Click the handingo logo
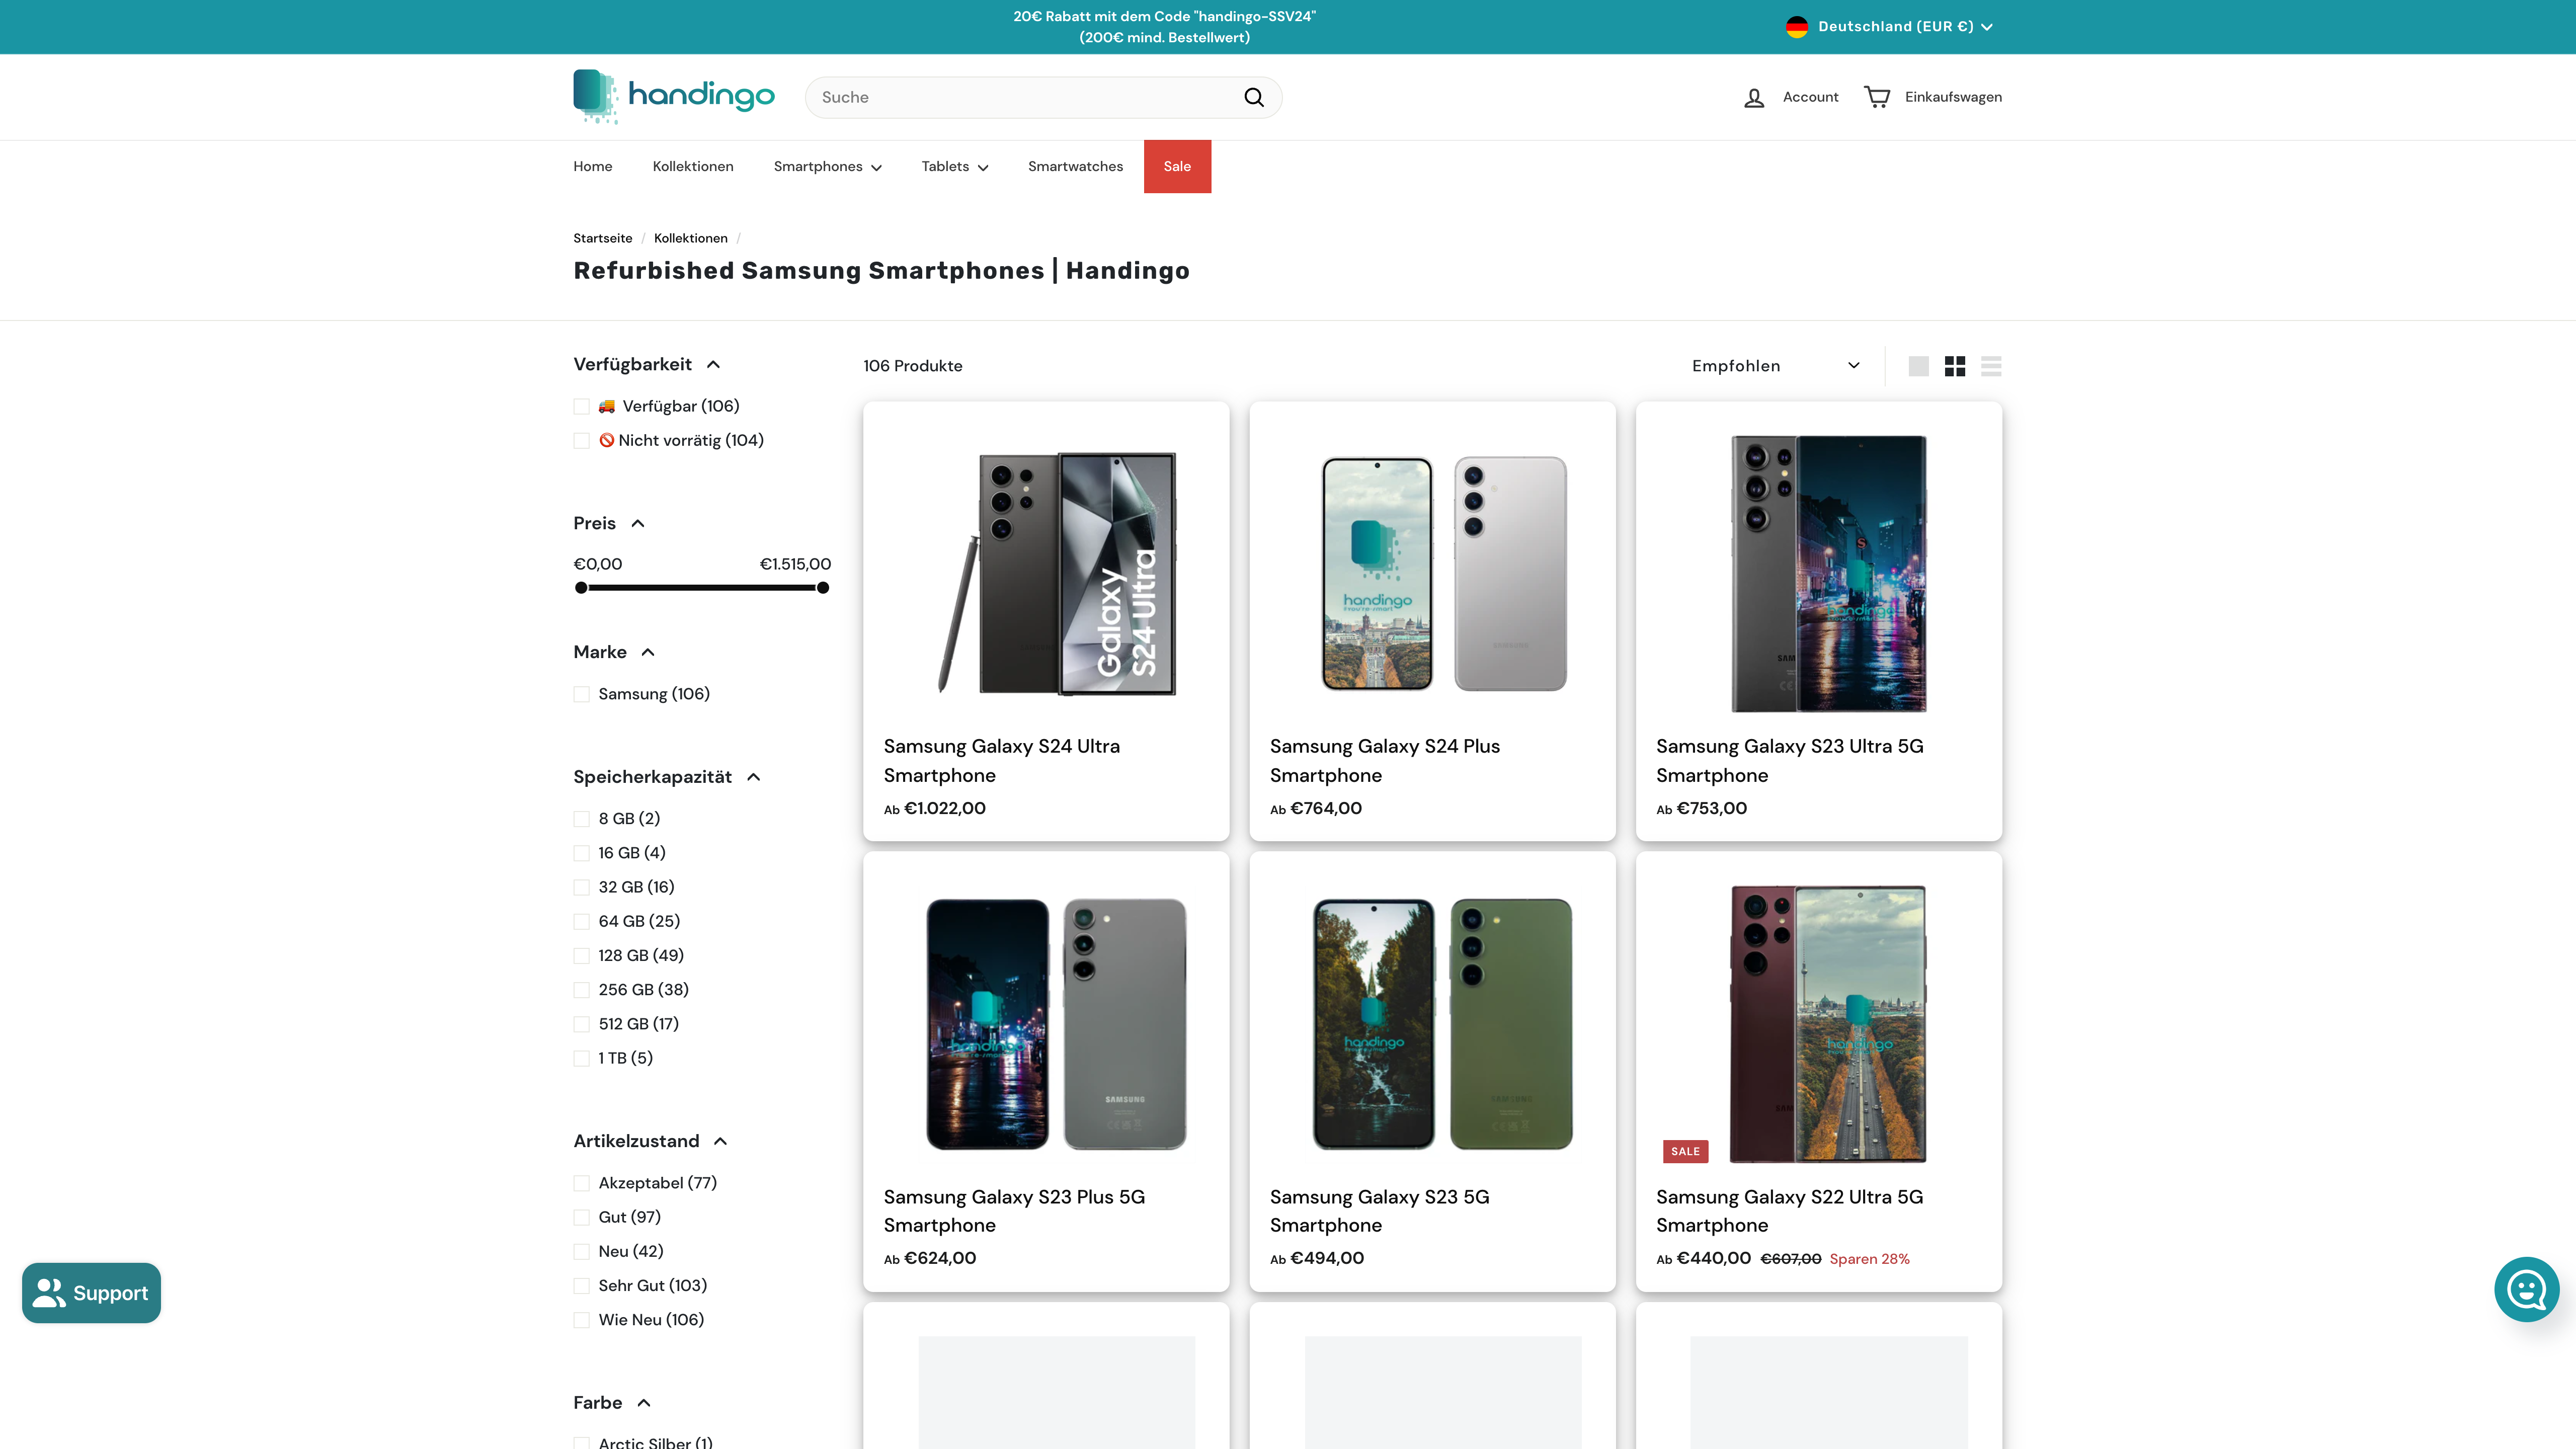Image resolution: width=2576 pixels, height=1449 pixels. (673, 97)
